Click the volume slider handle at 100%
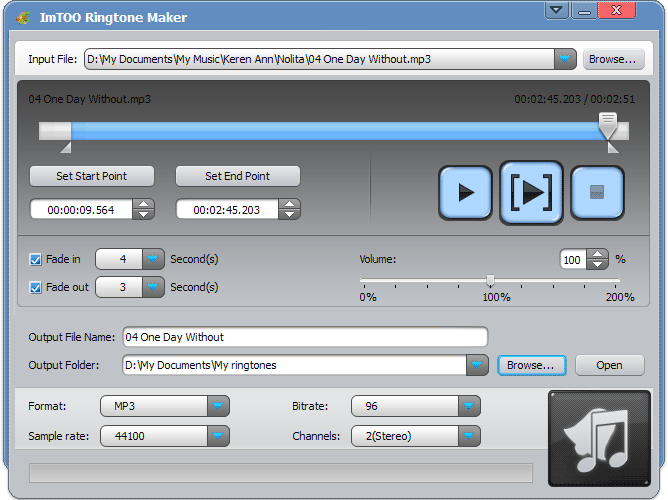The width and height of the screenshot is (668, 500). [490, 281]
